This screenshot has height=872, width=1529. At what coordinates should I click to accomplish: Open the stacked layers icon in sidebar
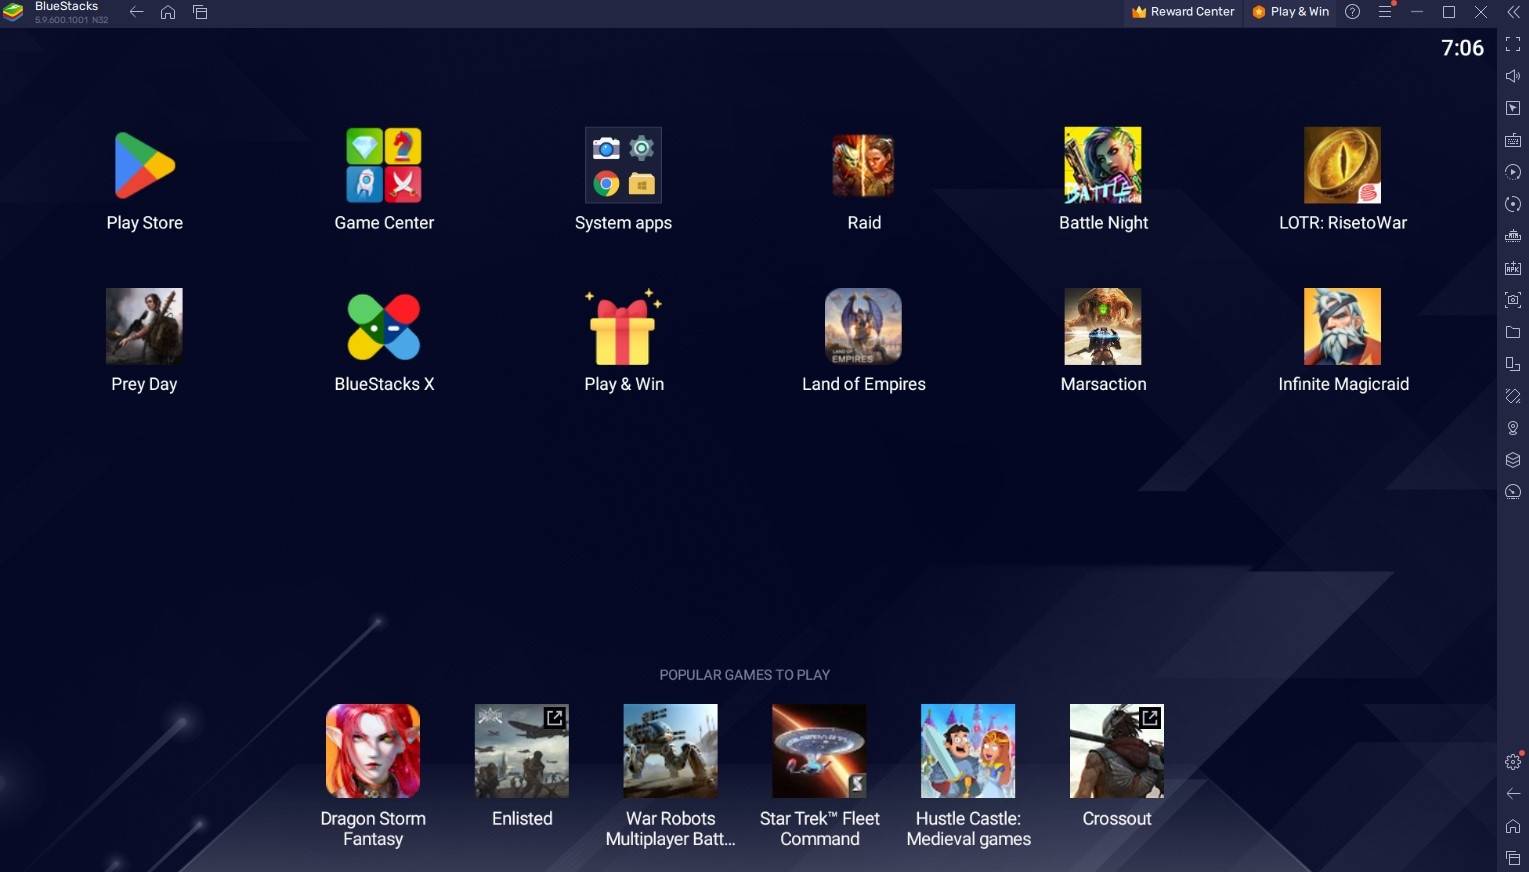pos(1513,460)
